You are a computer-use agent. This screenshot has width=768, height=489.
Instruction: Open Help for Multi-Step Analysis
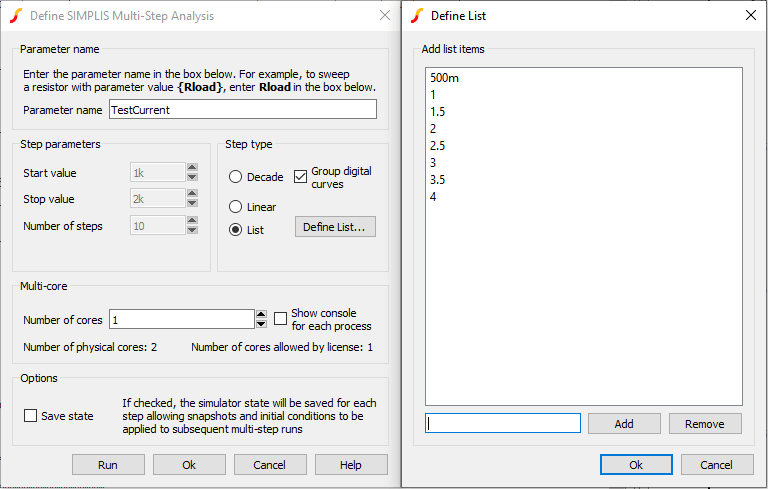pos(351,465)
